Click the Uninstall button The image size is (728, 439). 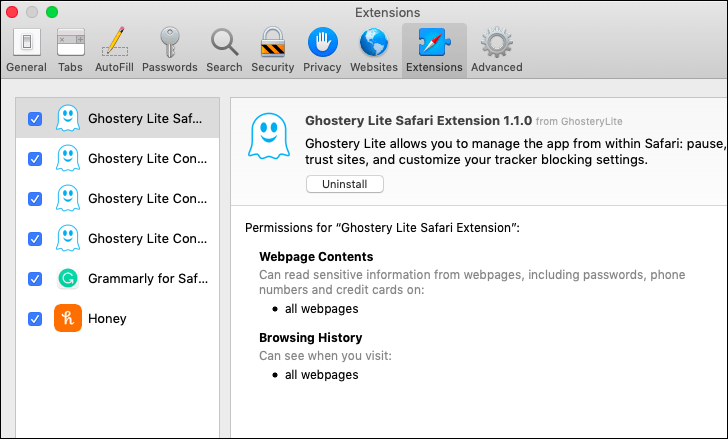coord(344,184)
